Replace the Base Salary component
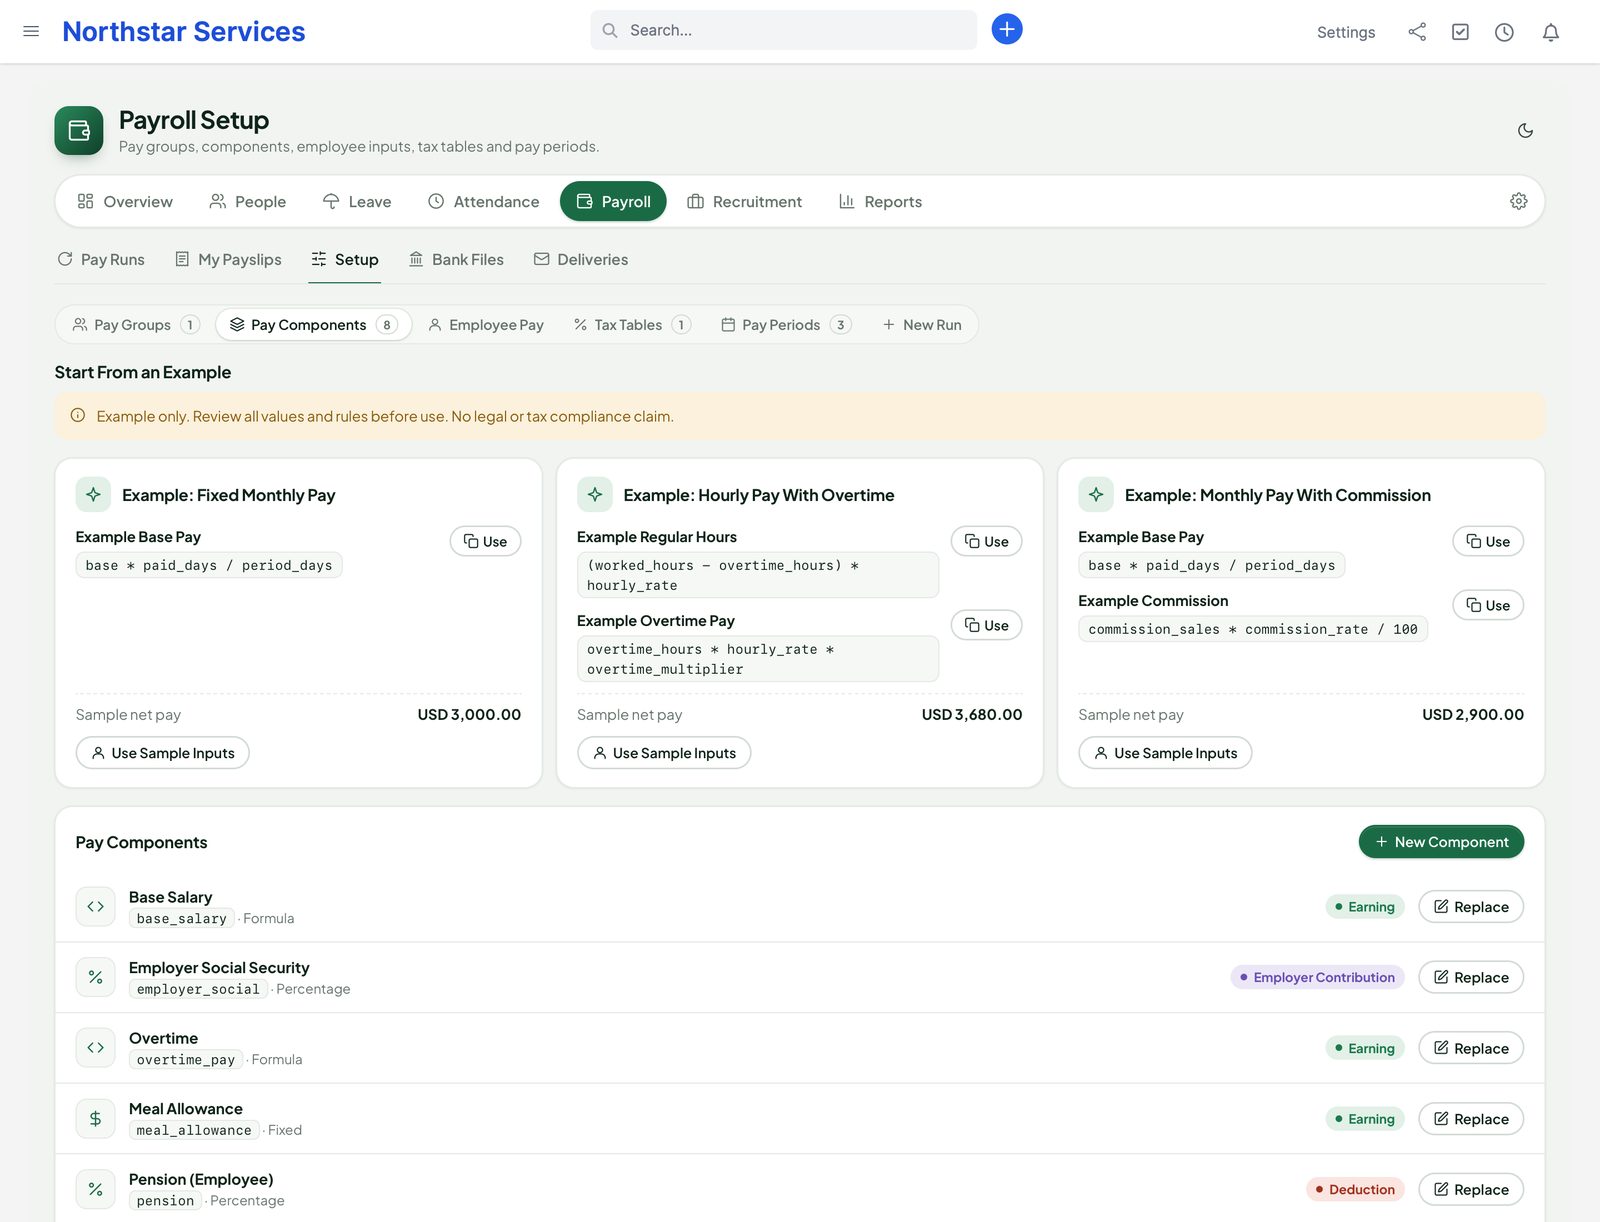This screenshot has height=1222, width=1600. click(x=1471, y=907)
